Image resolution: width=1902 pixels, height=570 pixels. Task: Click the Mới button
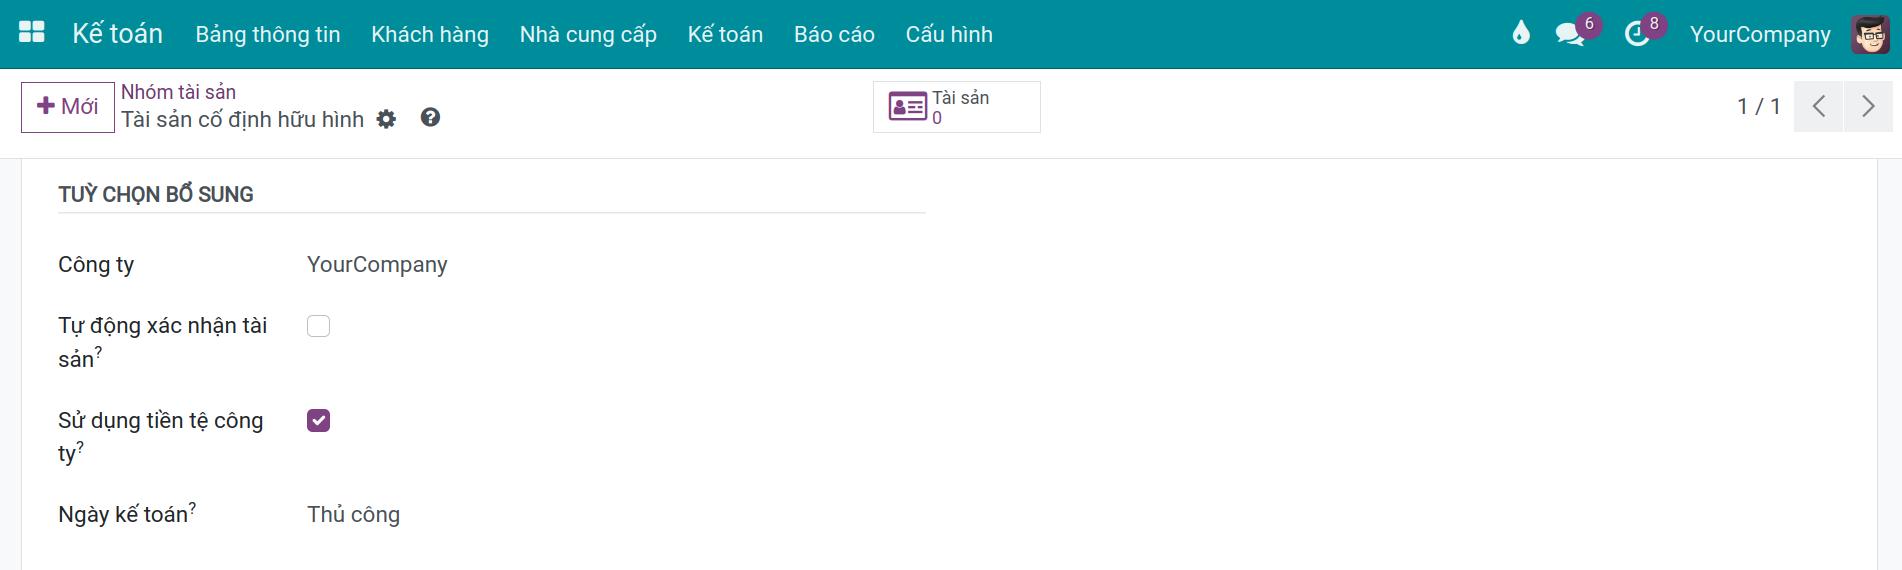click(x=68, y=107)
